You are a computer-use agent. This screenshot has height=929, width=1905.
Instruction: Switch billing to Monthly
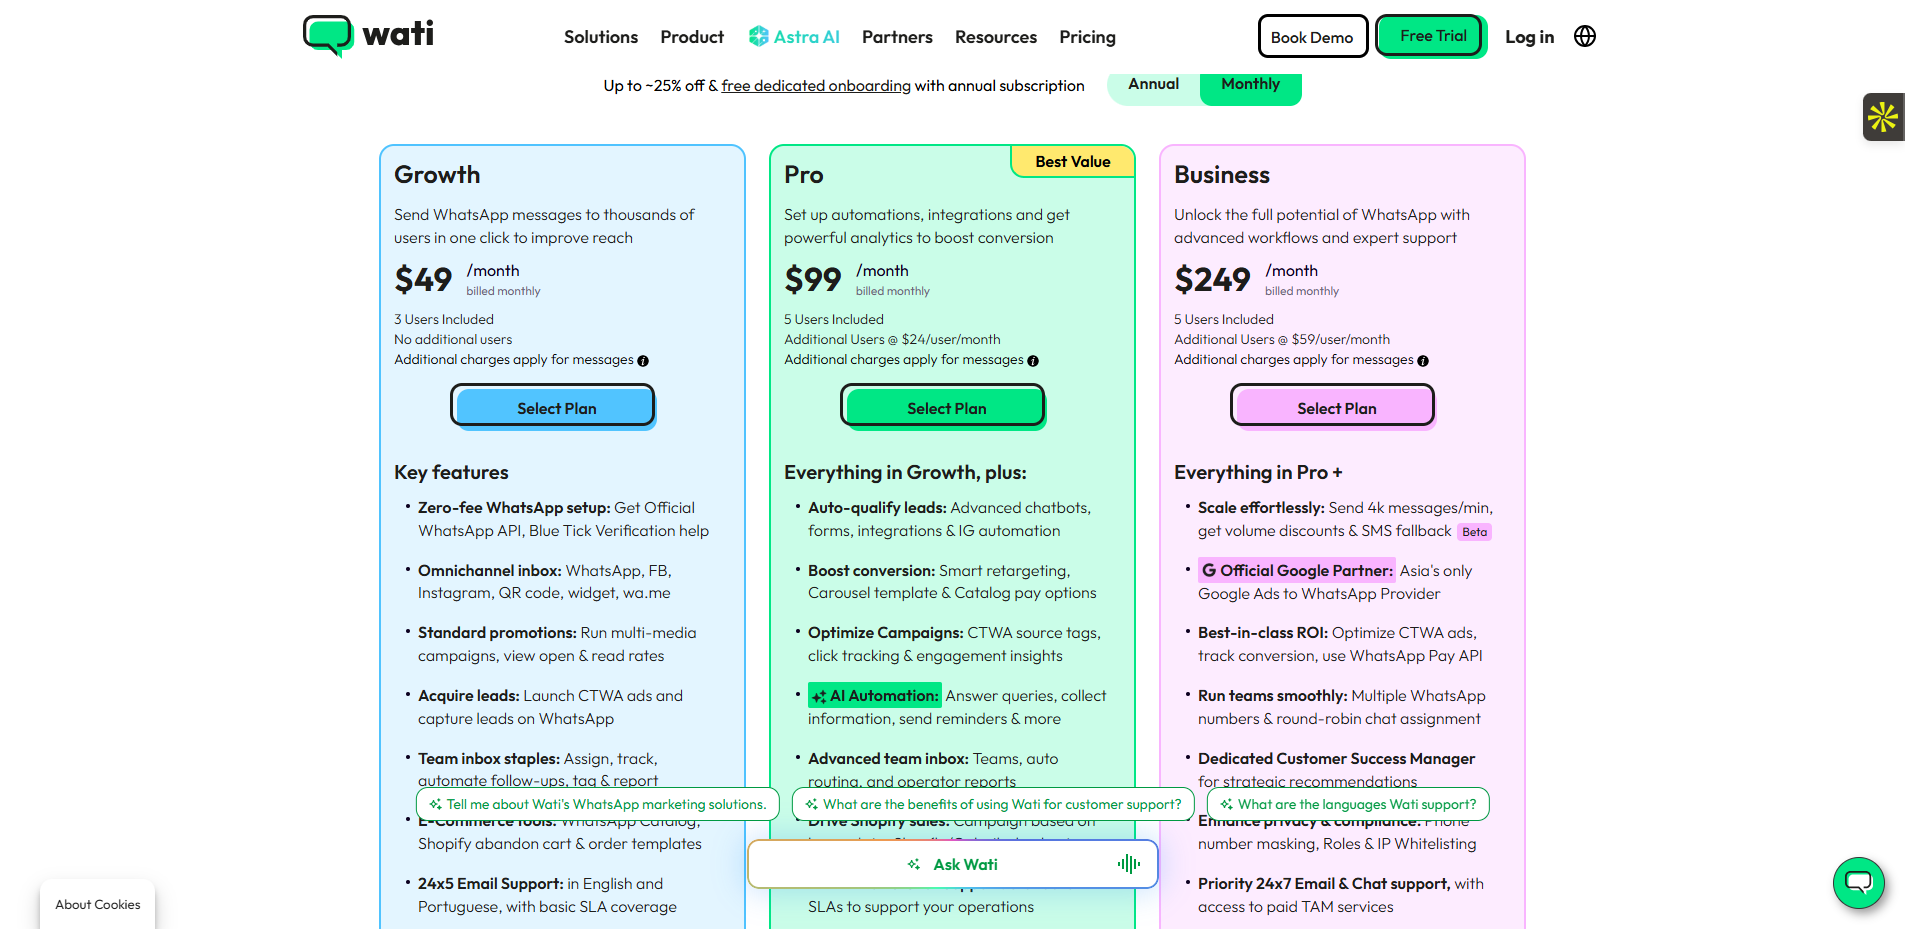click(1250, 85)
